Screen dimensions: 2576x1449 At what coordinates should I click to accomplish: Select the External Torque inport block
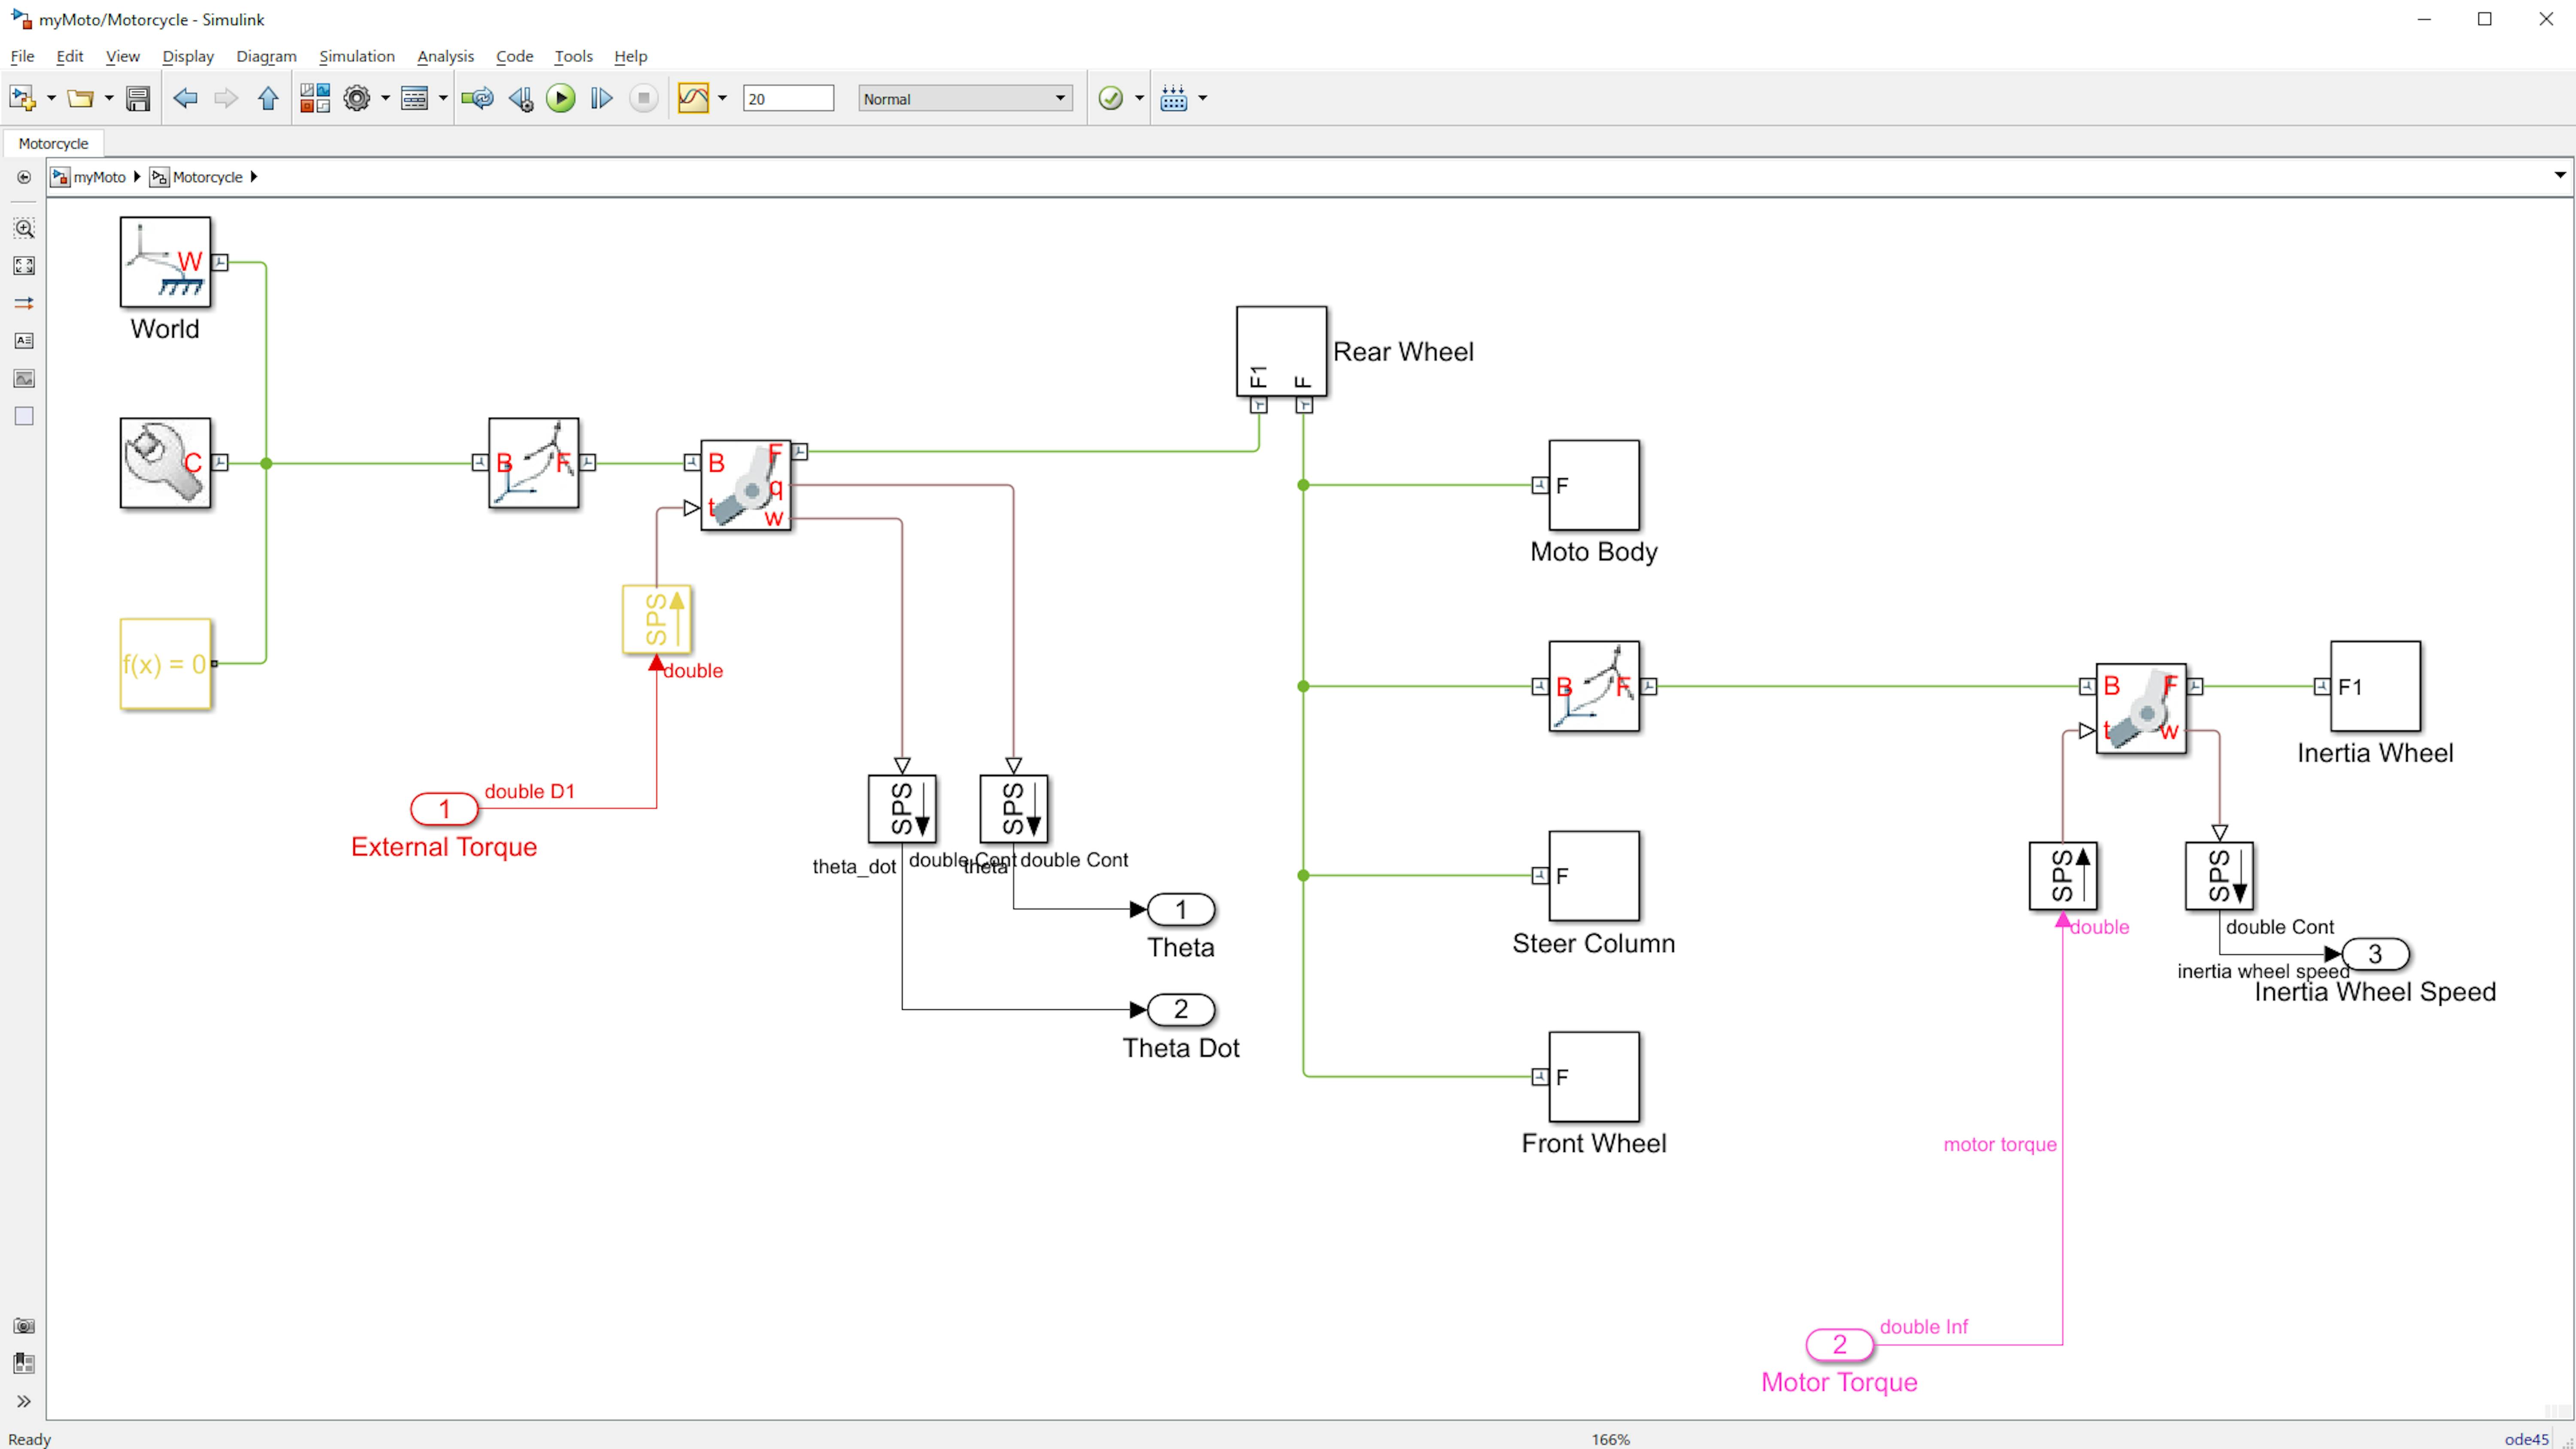point(444,808)
